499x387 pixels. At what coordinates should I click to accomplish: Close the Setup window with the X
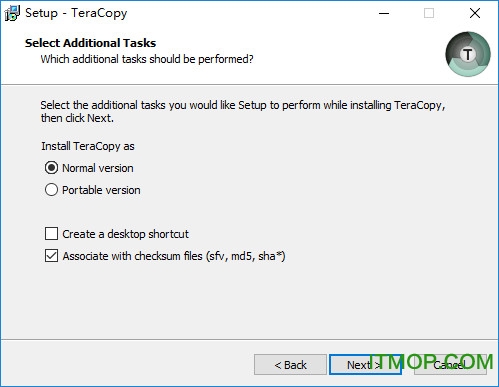[475, 13]
